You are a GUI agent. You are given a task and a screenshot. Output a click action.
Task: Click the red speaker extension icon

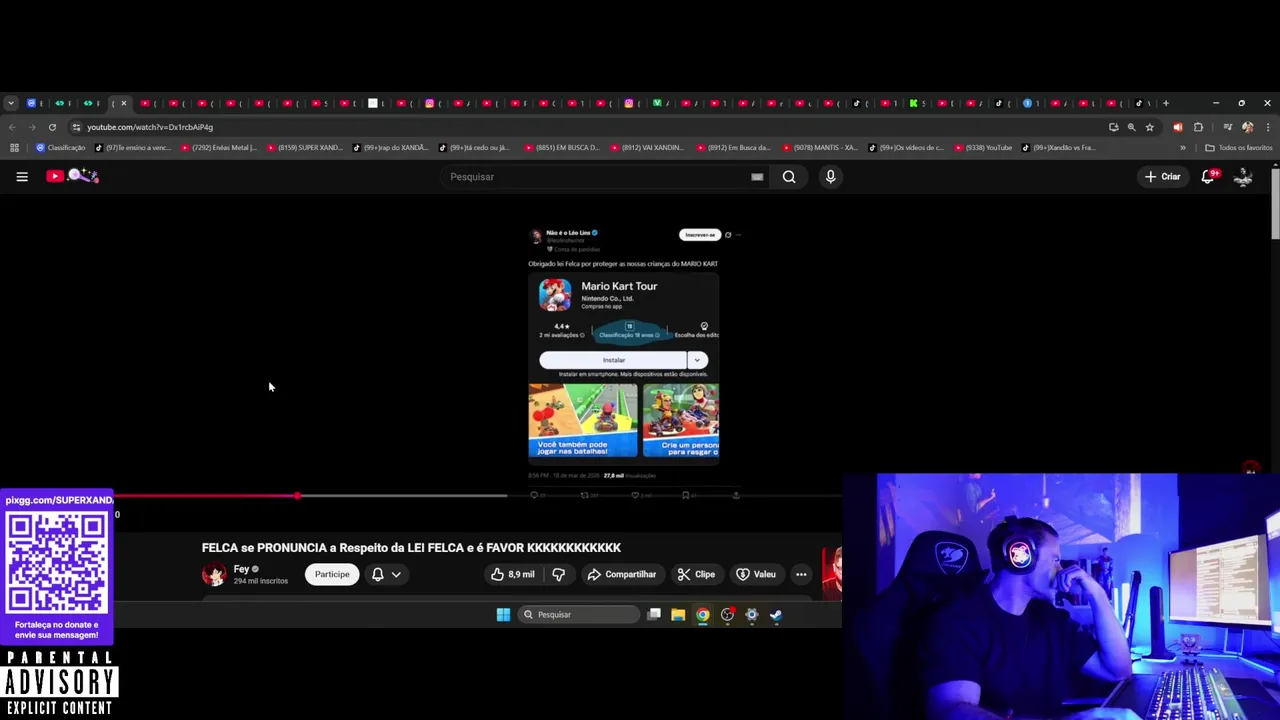coord(1177,127)
